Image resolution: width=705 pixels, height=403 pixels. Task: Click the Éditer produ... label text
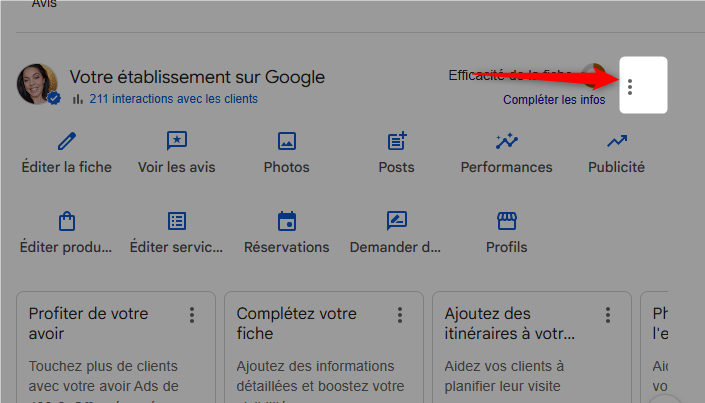click(66, 247)
